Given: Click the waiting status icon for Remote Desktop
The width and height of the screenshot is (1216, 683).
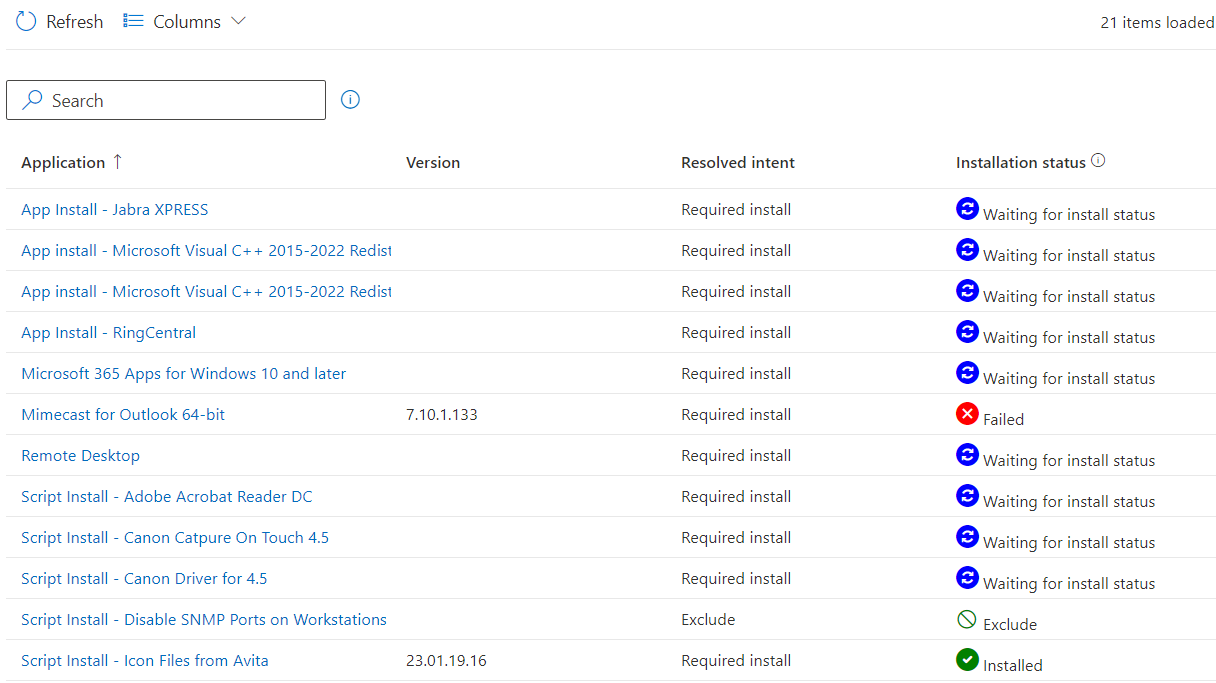Looking at the screenshot, I should click(x=967, y=455).
